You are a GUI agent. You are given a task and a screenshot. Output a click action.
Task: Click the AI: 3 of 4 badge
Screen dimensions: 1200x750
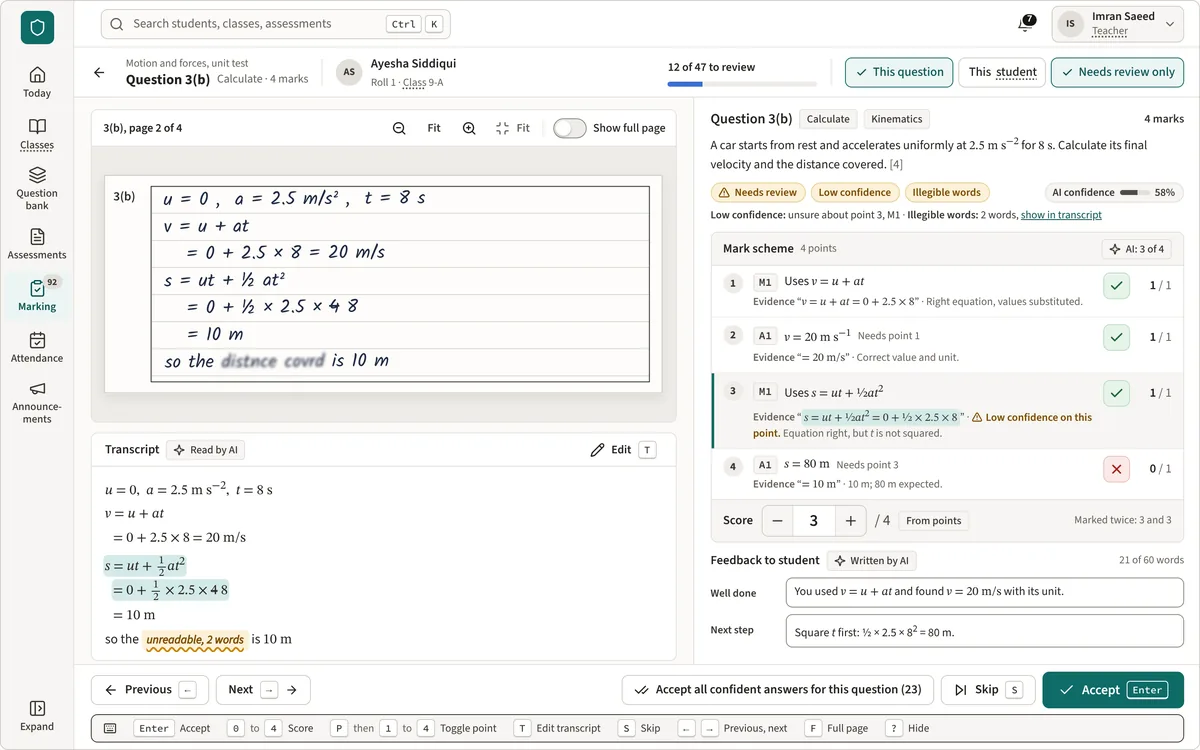[1137, 249]
